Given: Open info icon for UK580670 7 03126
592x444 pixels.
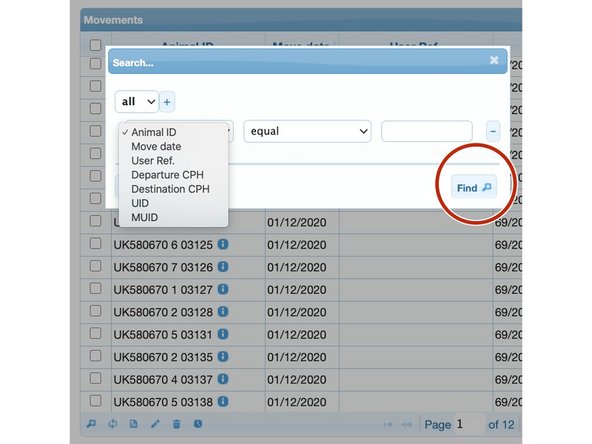Looking at the screenshot, I should 223,267.
